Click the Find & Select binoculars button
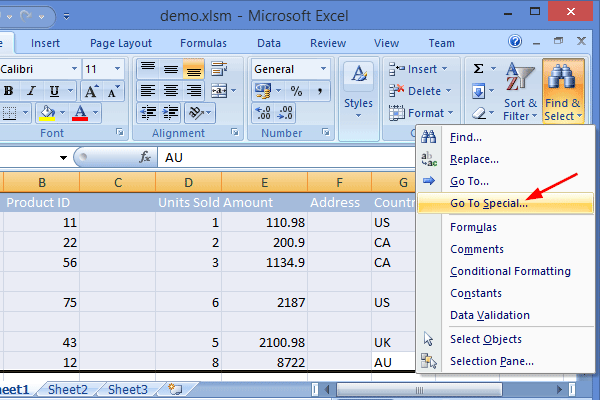The height and width of the screenshot is (400, 600). [563, 90]
